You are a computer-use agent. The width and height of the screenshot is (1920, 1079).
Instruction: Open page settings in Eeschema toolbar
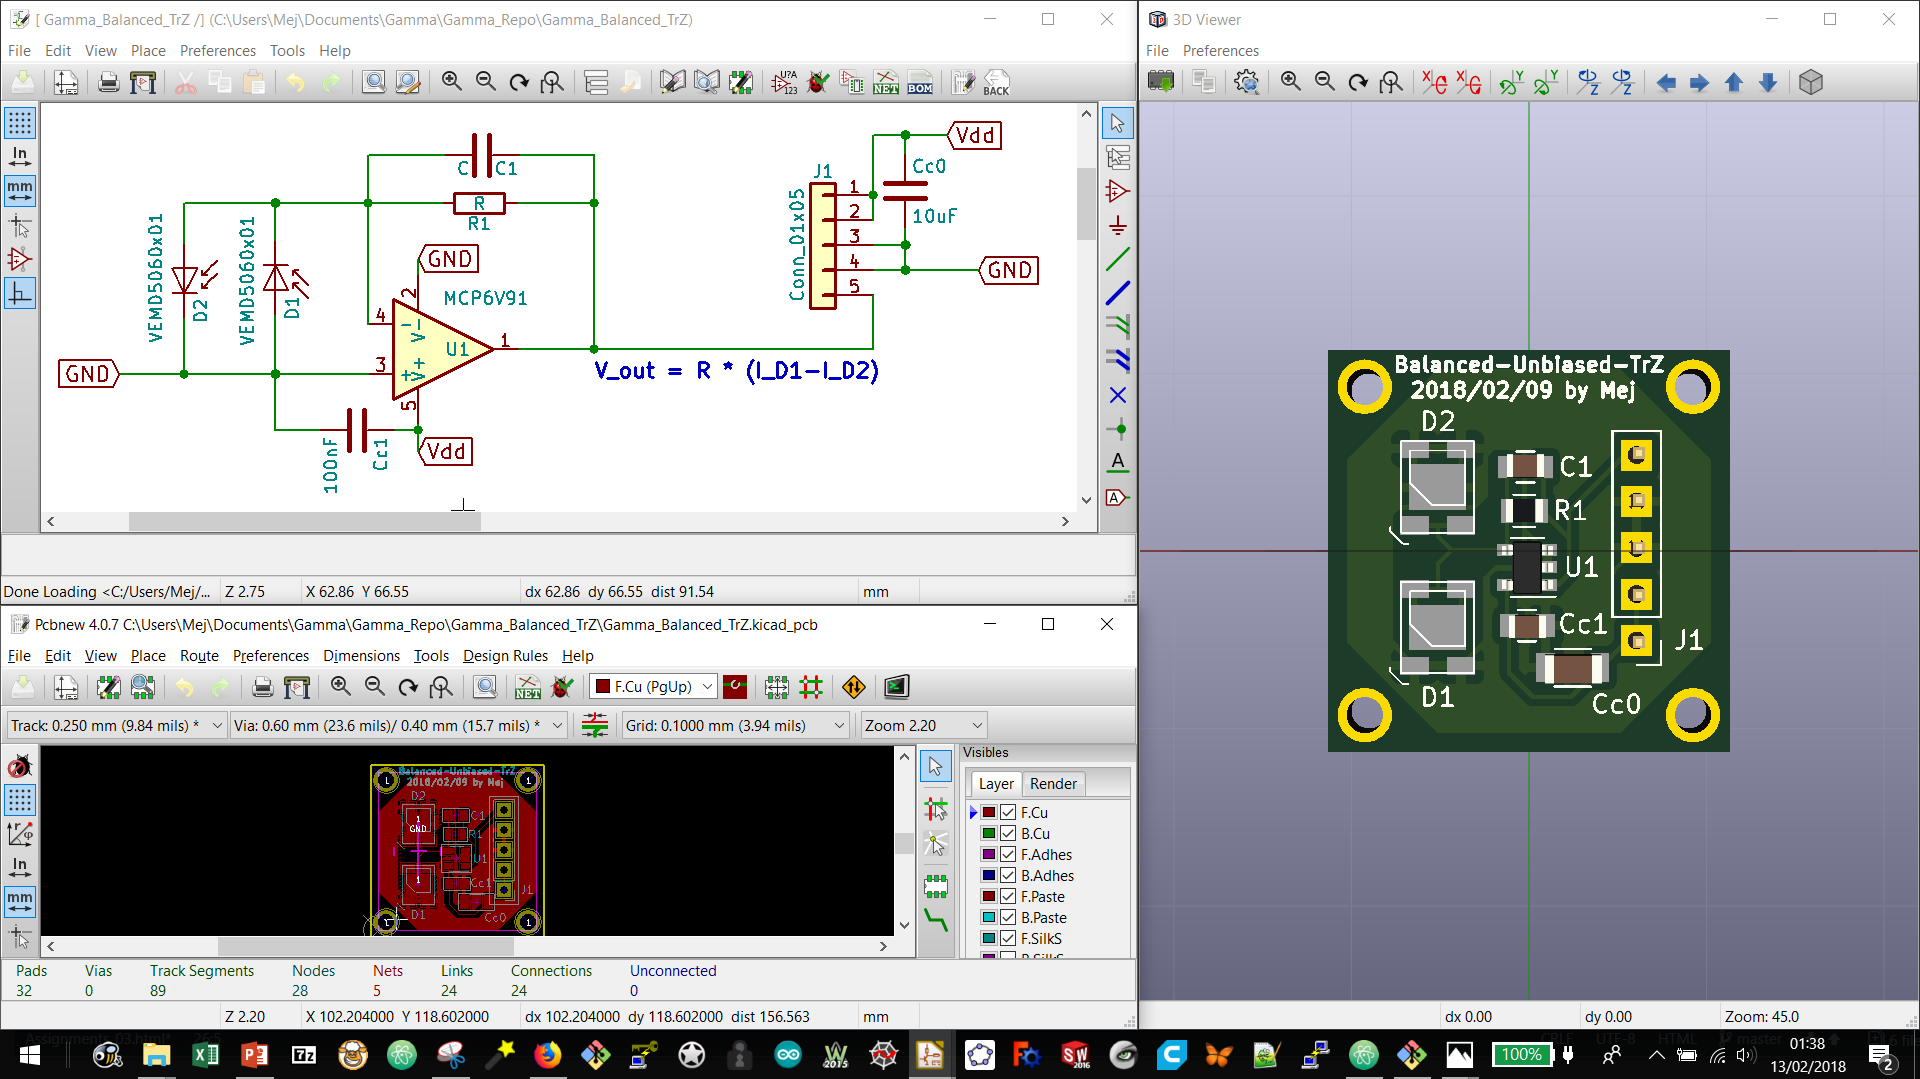tap(66, 83)
